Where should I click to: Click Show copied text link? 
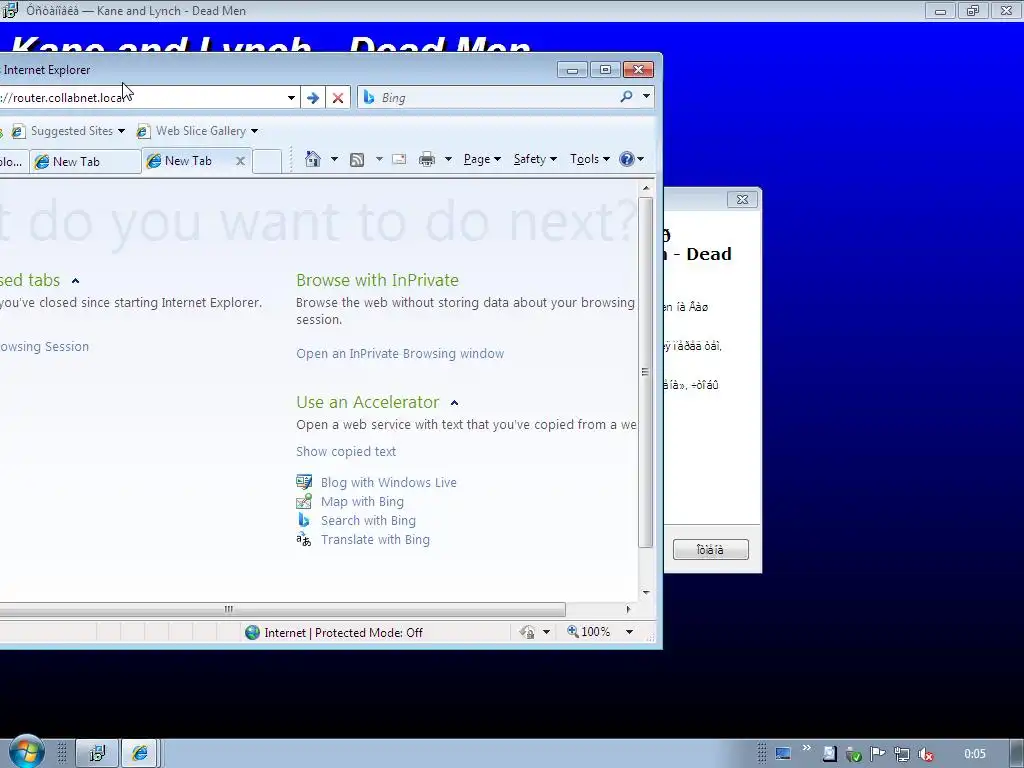pos(345,451)
